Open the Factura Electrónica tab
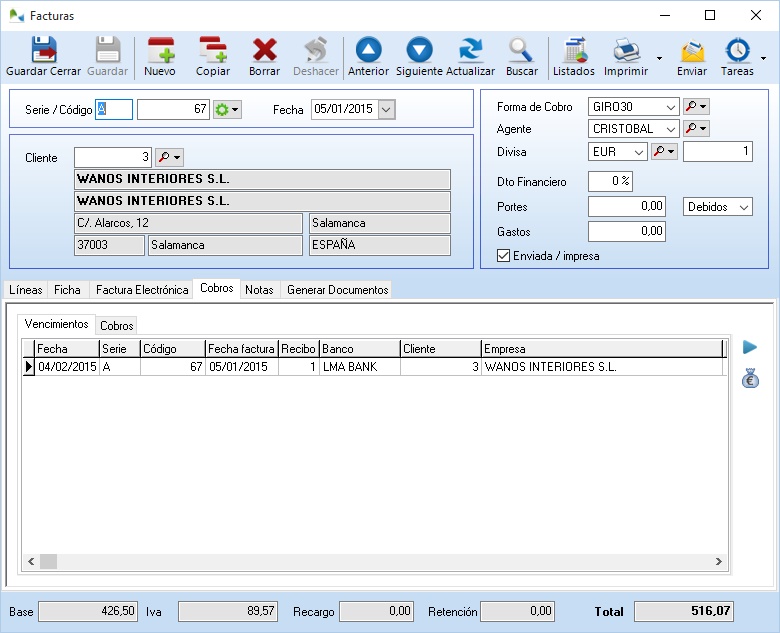The height and width of the screenshot is (633, 780). pyautogui.click(x=141, y=290)
